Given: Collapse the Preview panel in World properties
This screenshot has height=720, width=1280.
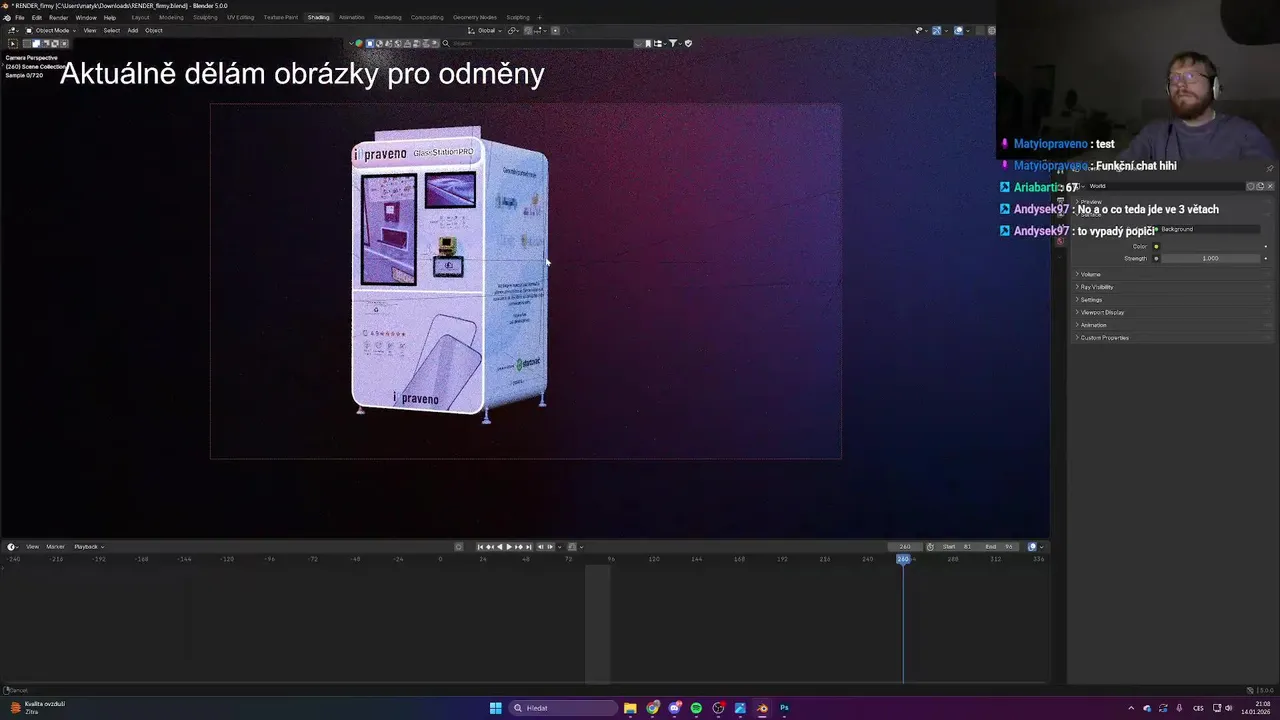Looking at the screenshot, I should pyautogui.click(x=1090, y=202).
